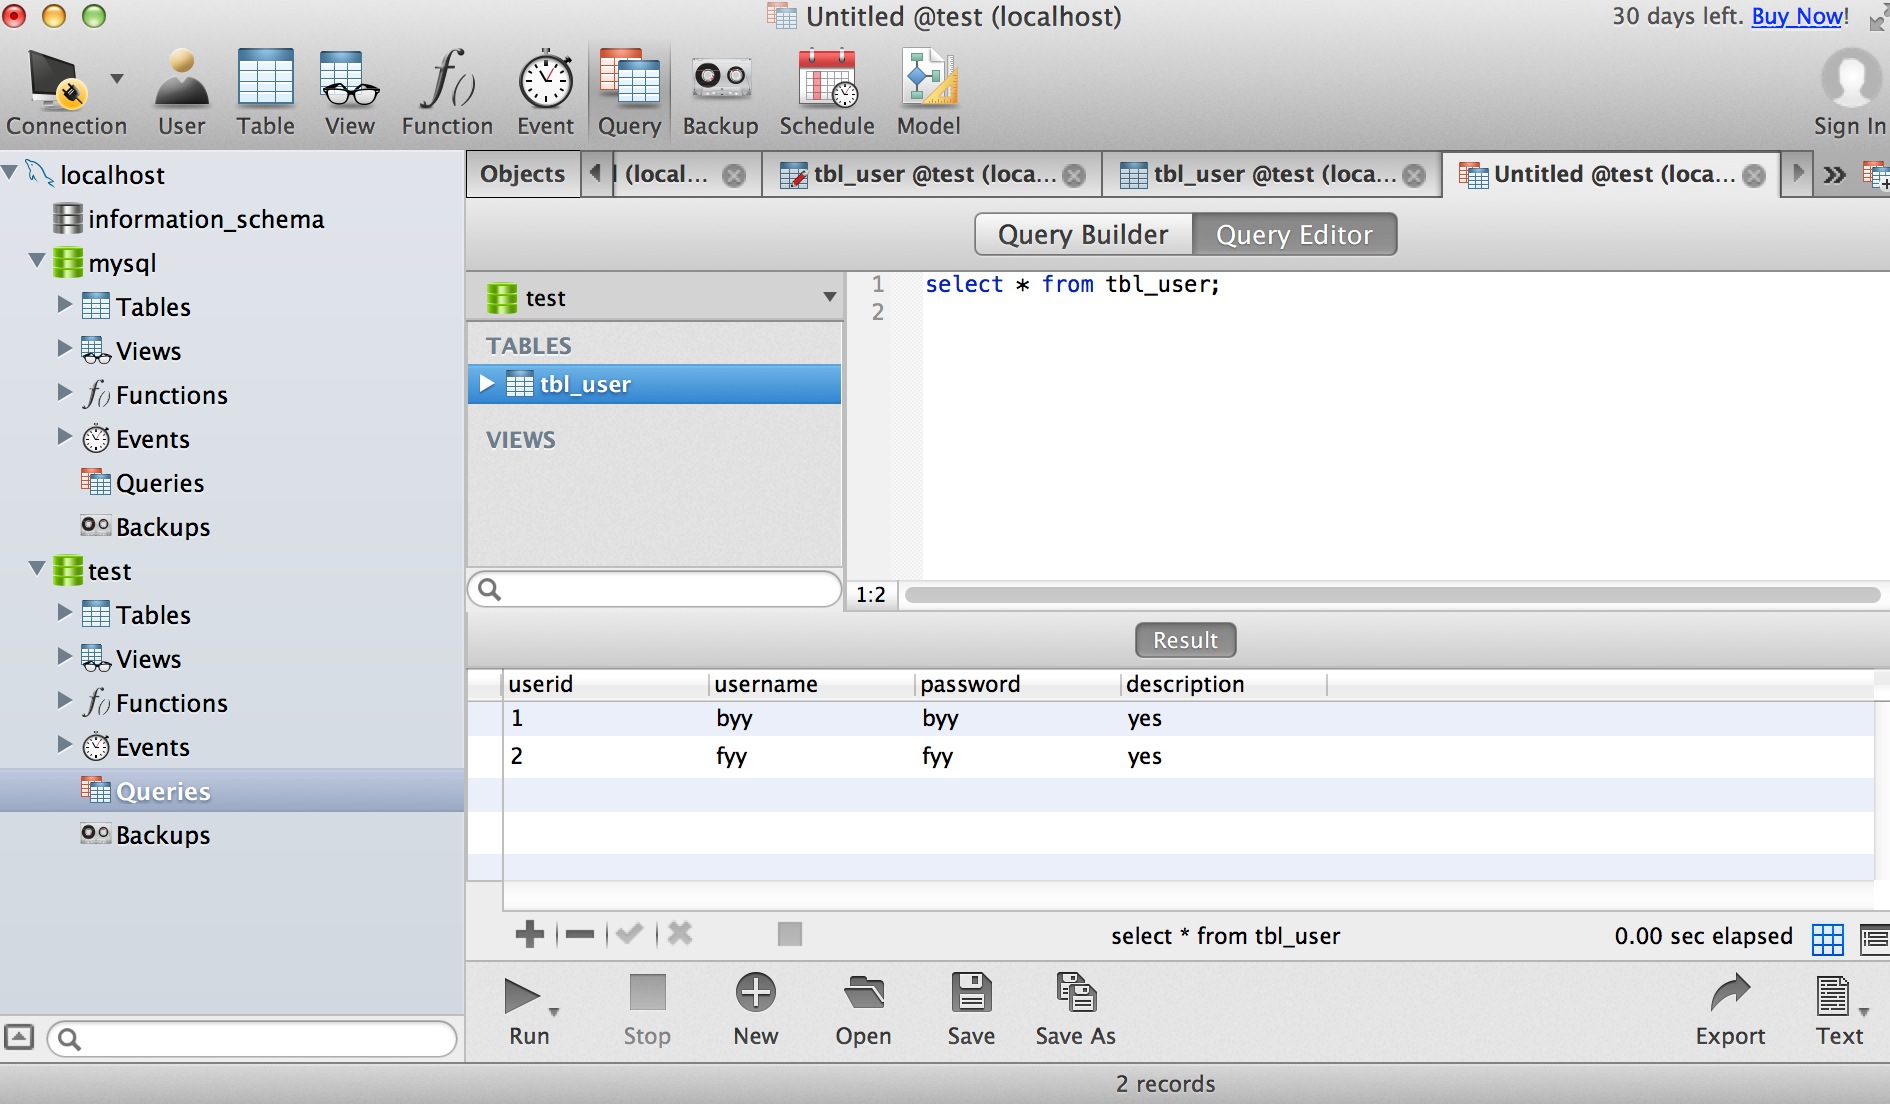Collapse the localhost connection tree
Viewport: 1890px width, 1104px height.
pos(11,173)
